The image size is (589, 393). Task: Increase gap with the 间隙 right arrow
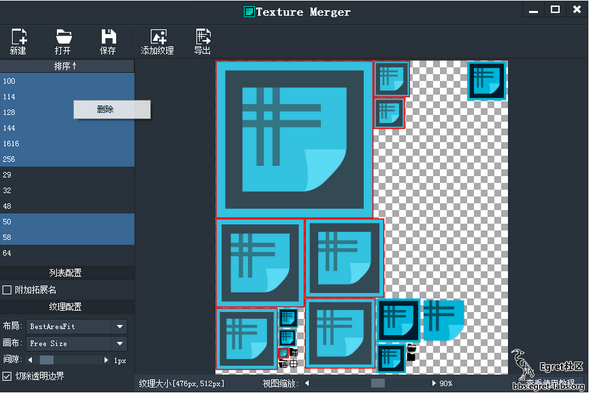[x=106, y=360]
